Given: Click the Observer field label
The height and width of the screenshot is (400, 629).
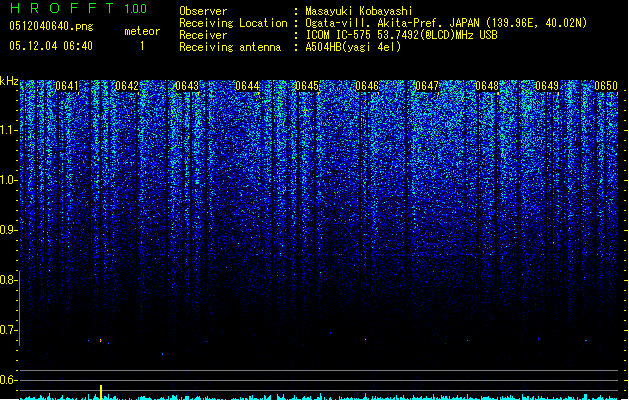Looking at the screenshot, I should pyautogui.click(x=203, y=11).
